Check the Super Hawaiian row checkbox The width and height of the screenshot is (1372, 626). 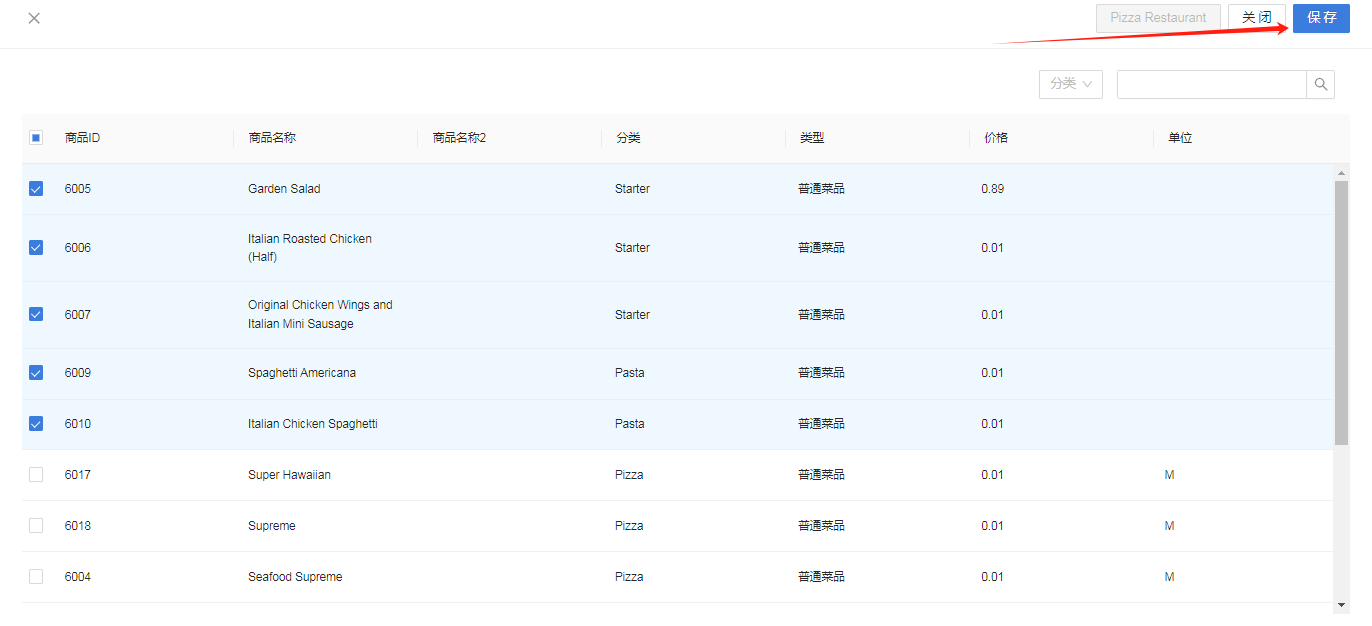click(36, 475)
